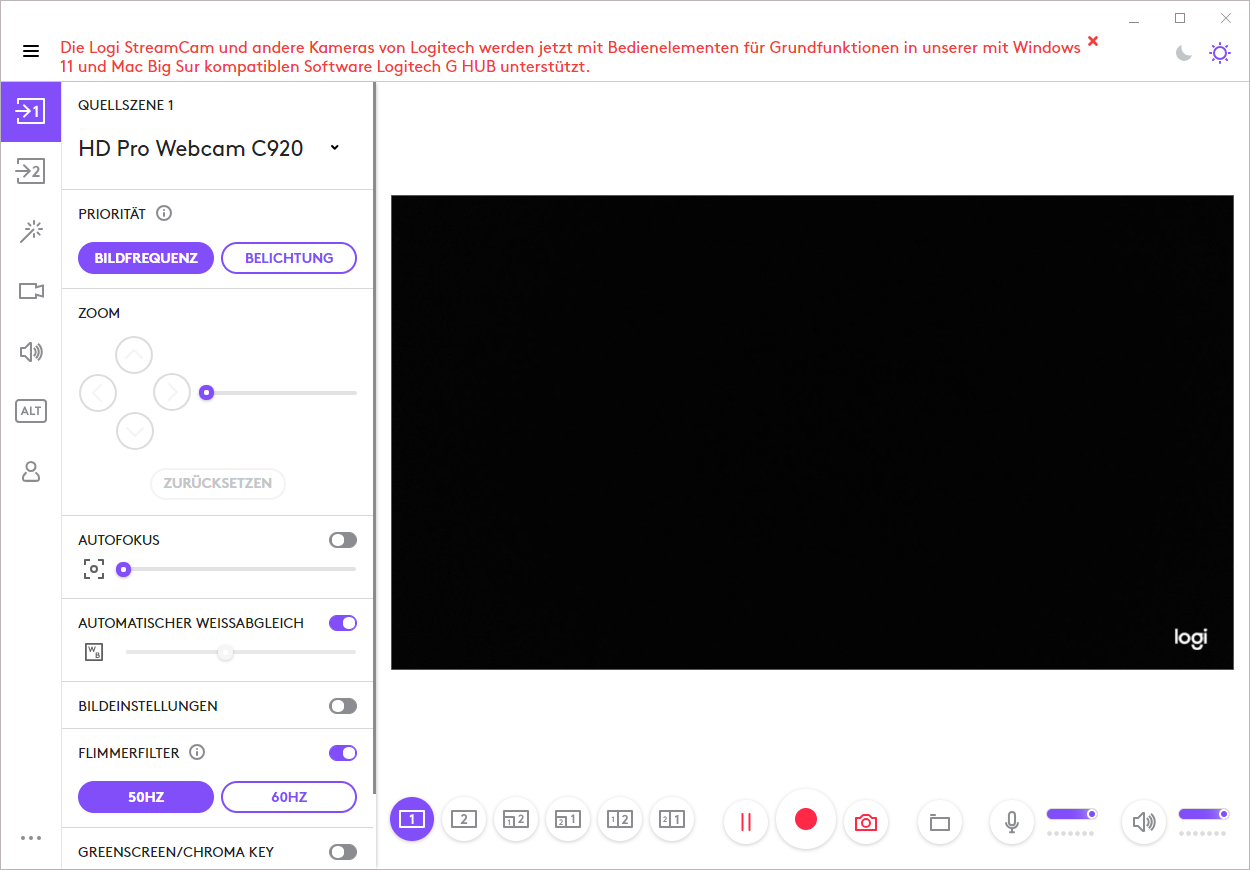Pan the camera view right
Image resolution: width=1250 pixels, height=870 pixels.
[172, 392]
